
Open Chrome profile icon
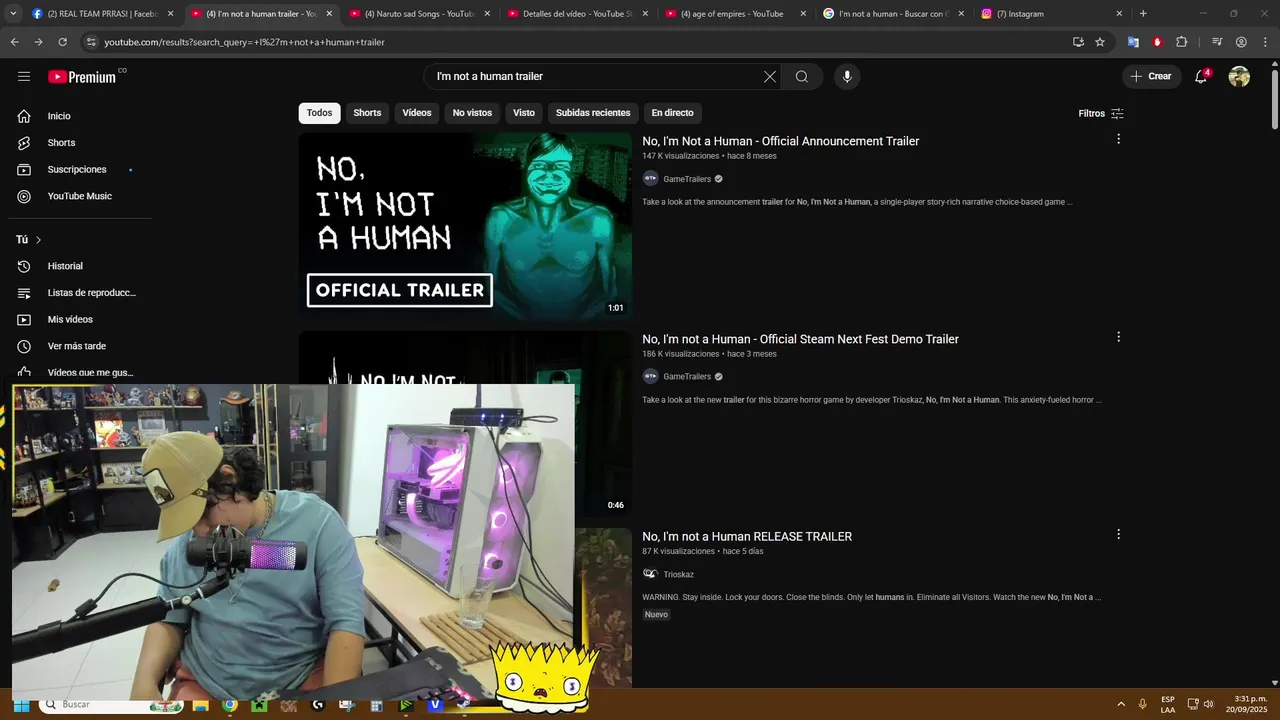click(x=1241, y=42)
